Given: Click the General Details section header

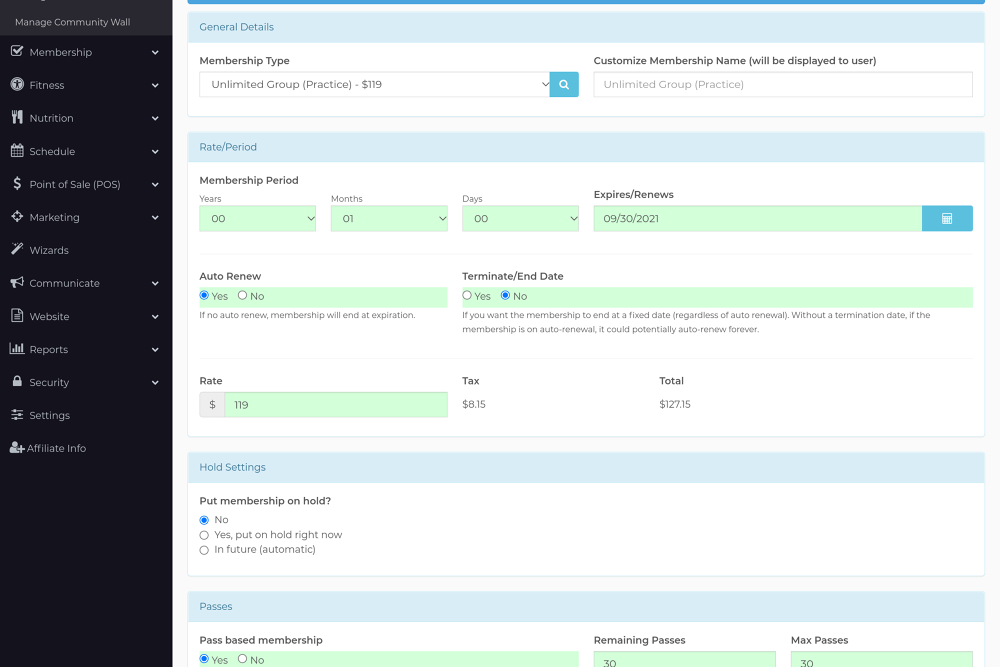Looking at the screenshot, I should tap(586, 27).
